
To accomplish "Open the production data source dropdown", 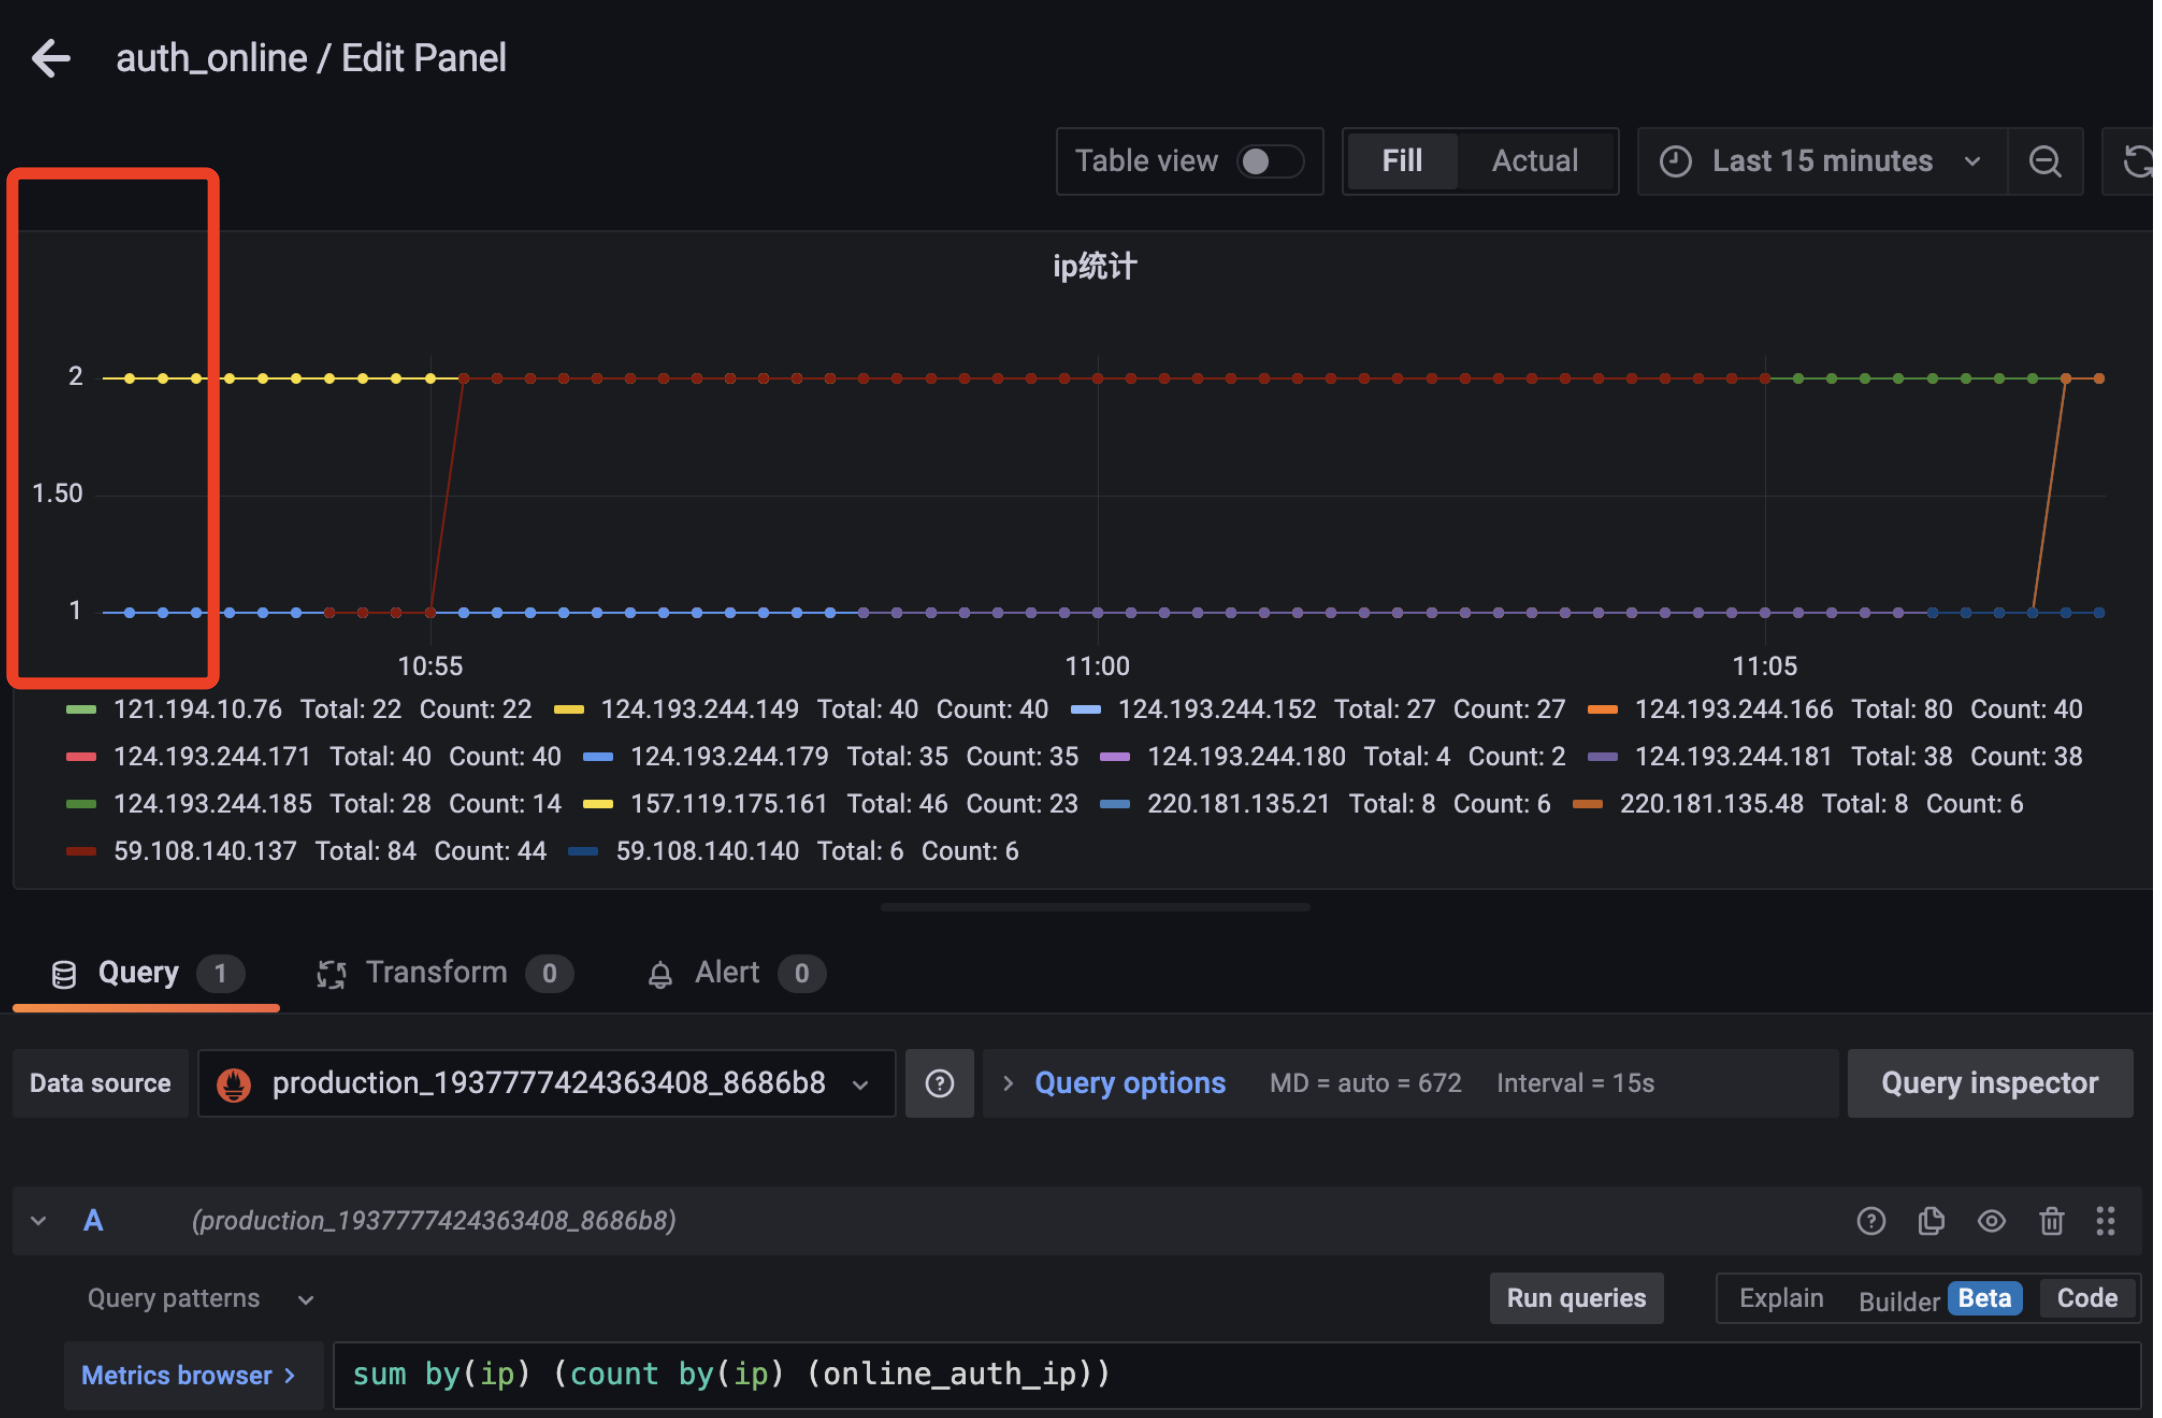I will 547,1083.
